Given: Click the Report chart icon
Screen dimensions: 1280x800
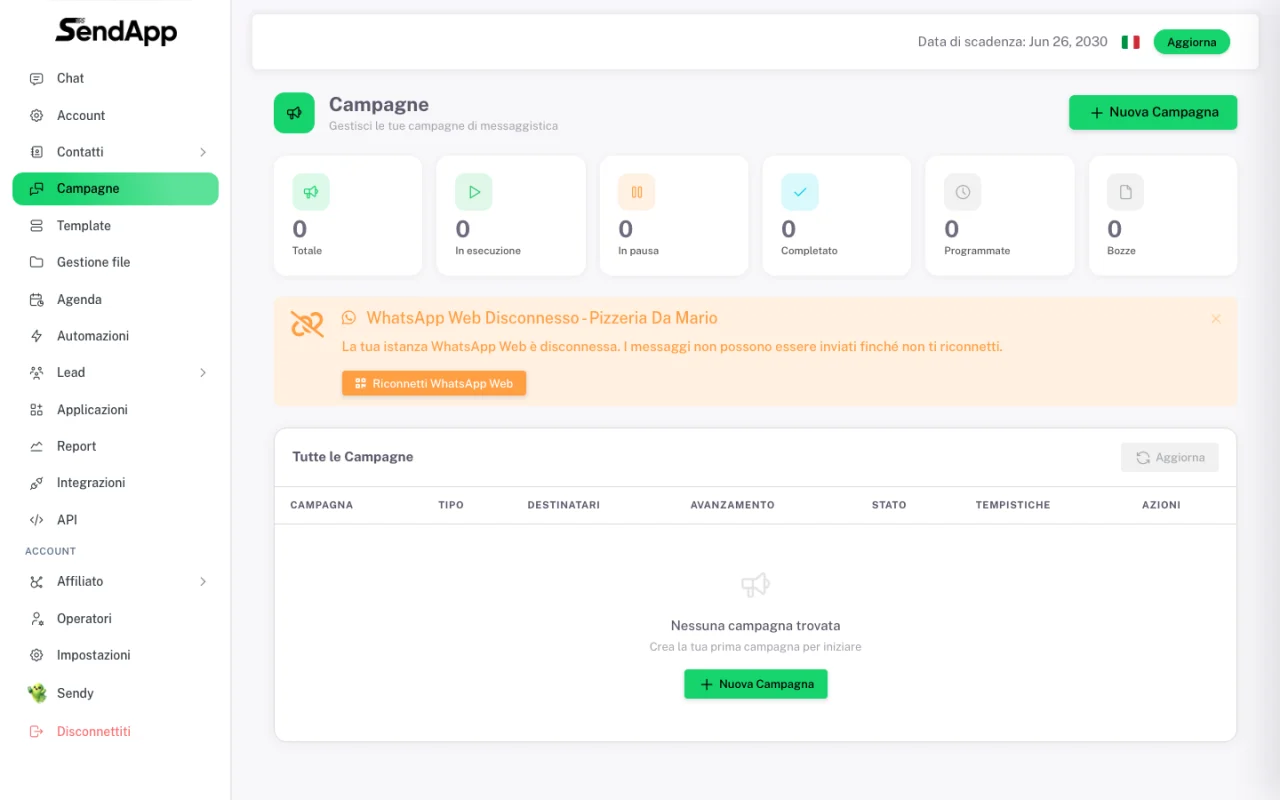Looking at the screenshot, I should (37, 446).
